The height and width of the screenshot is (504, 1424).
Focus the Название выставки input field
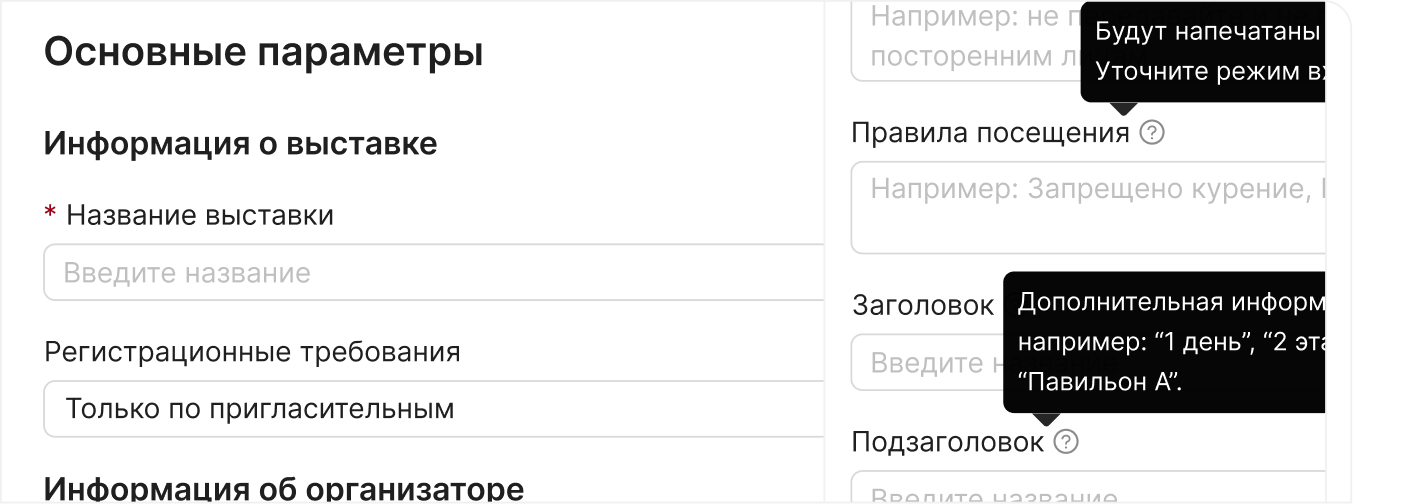(434, 272)
